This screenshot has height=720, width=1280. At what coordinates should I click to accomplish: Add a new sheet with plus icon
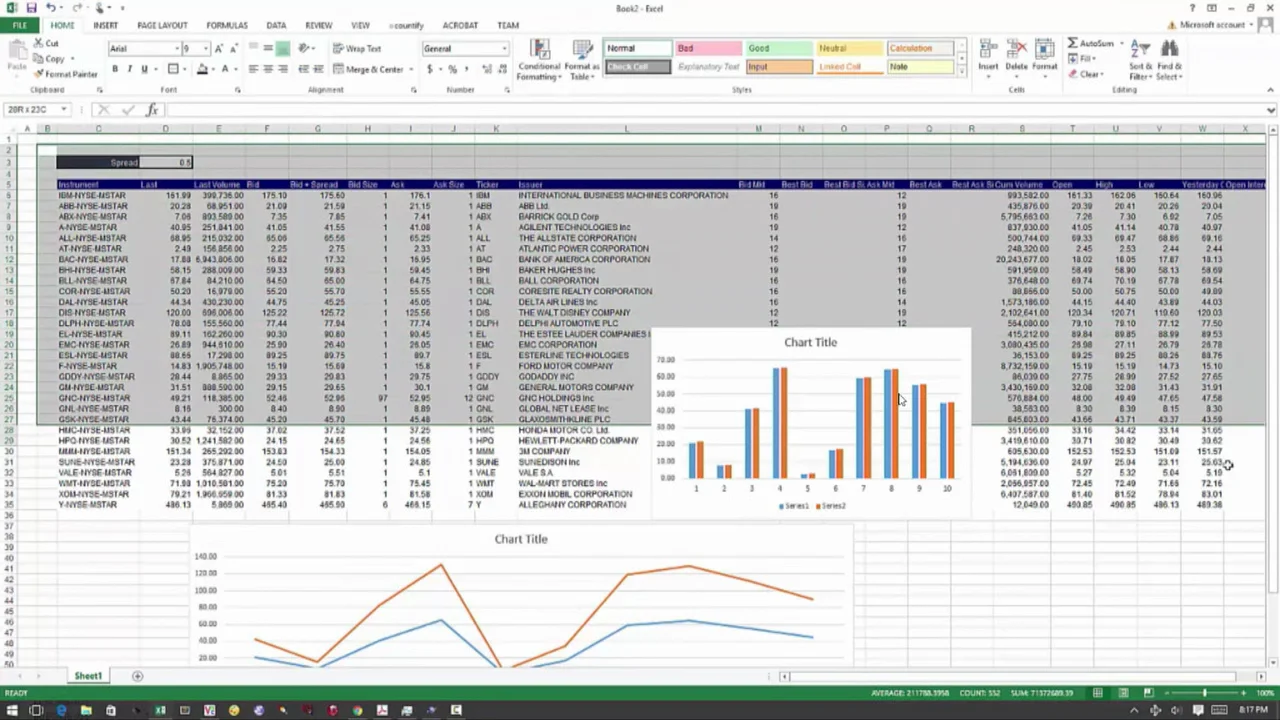click(x=137, y=676)
